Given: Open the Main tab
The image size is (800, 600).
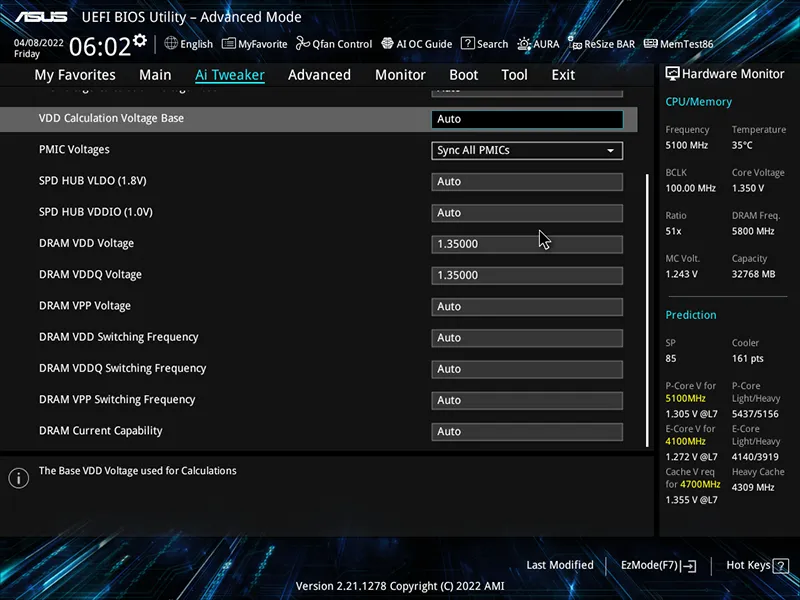Looking at the screenshot, I should click(155, 75).
